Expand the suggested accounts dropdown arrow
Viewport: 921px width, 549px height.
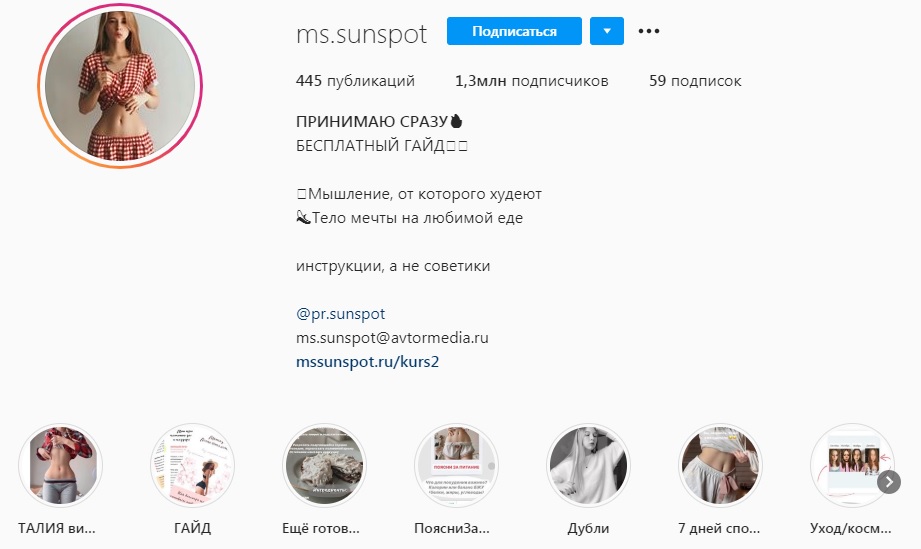[607, 31]
